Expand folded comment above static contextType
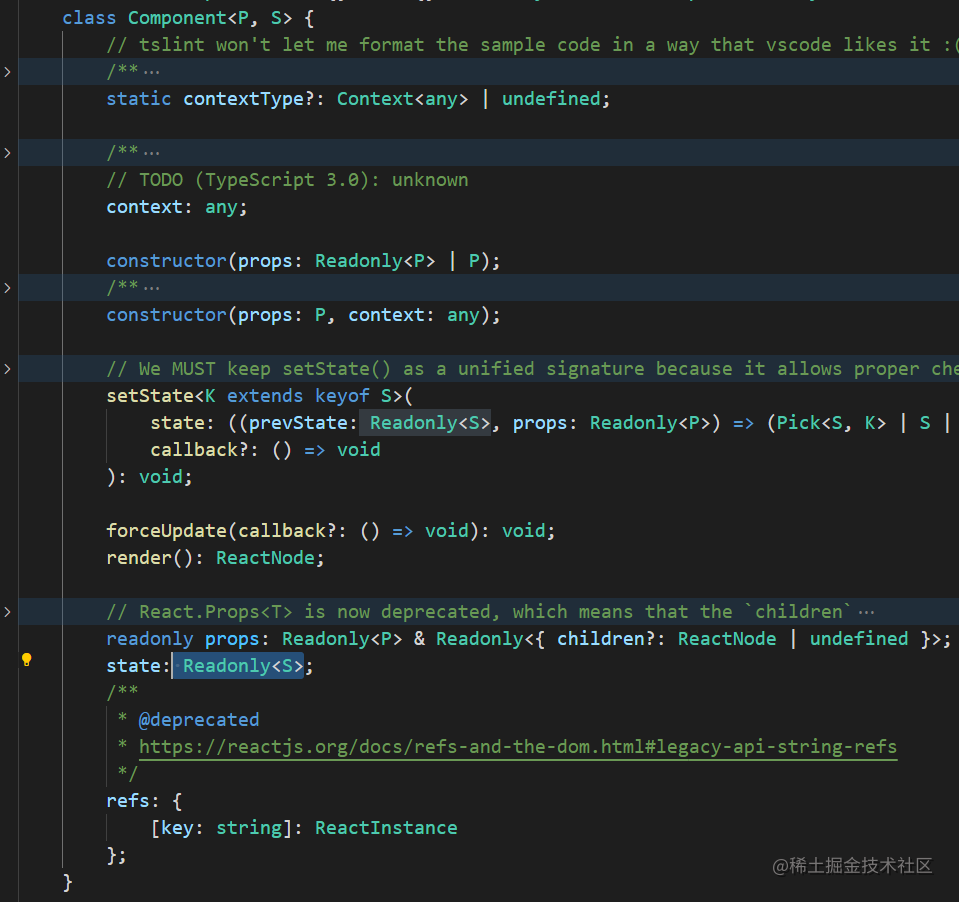The width and height of the screenshot is (959, 902). tap(7, 72)
